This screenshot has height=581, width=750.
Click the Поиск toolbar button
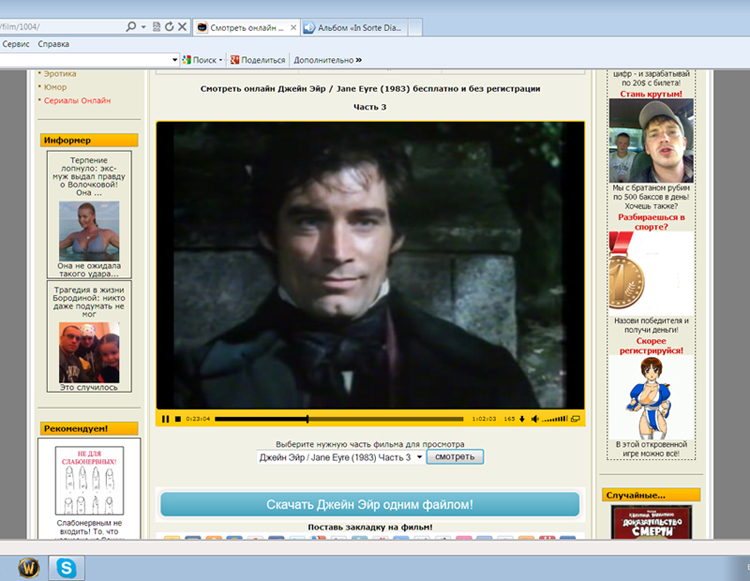[x=200, y=60]
